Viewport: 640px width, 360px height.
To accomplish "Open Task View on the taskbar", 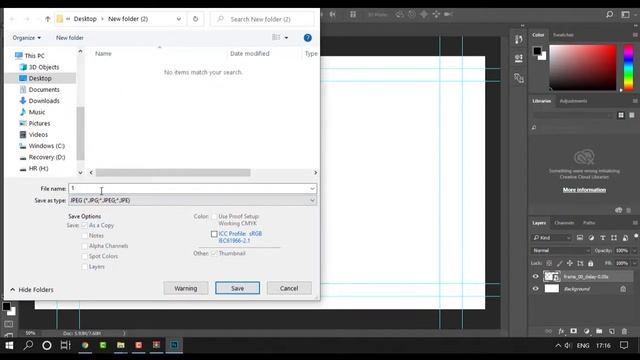I will pyautogui.click(x=65, y=345).
